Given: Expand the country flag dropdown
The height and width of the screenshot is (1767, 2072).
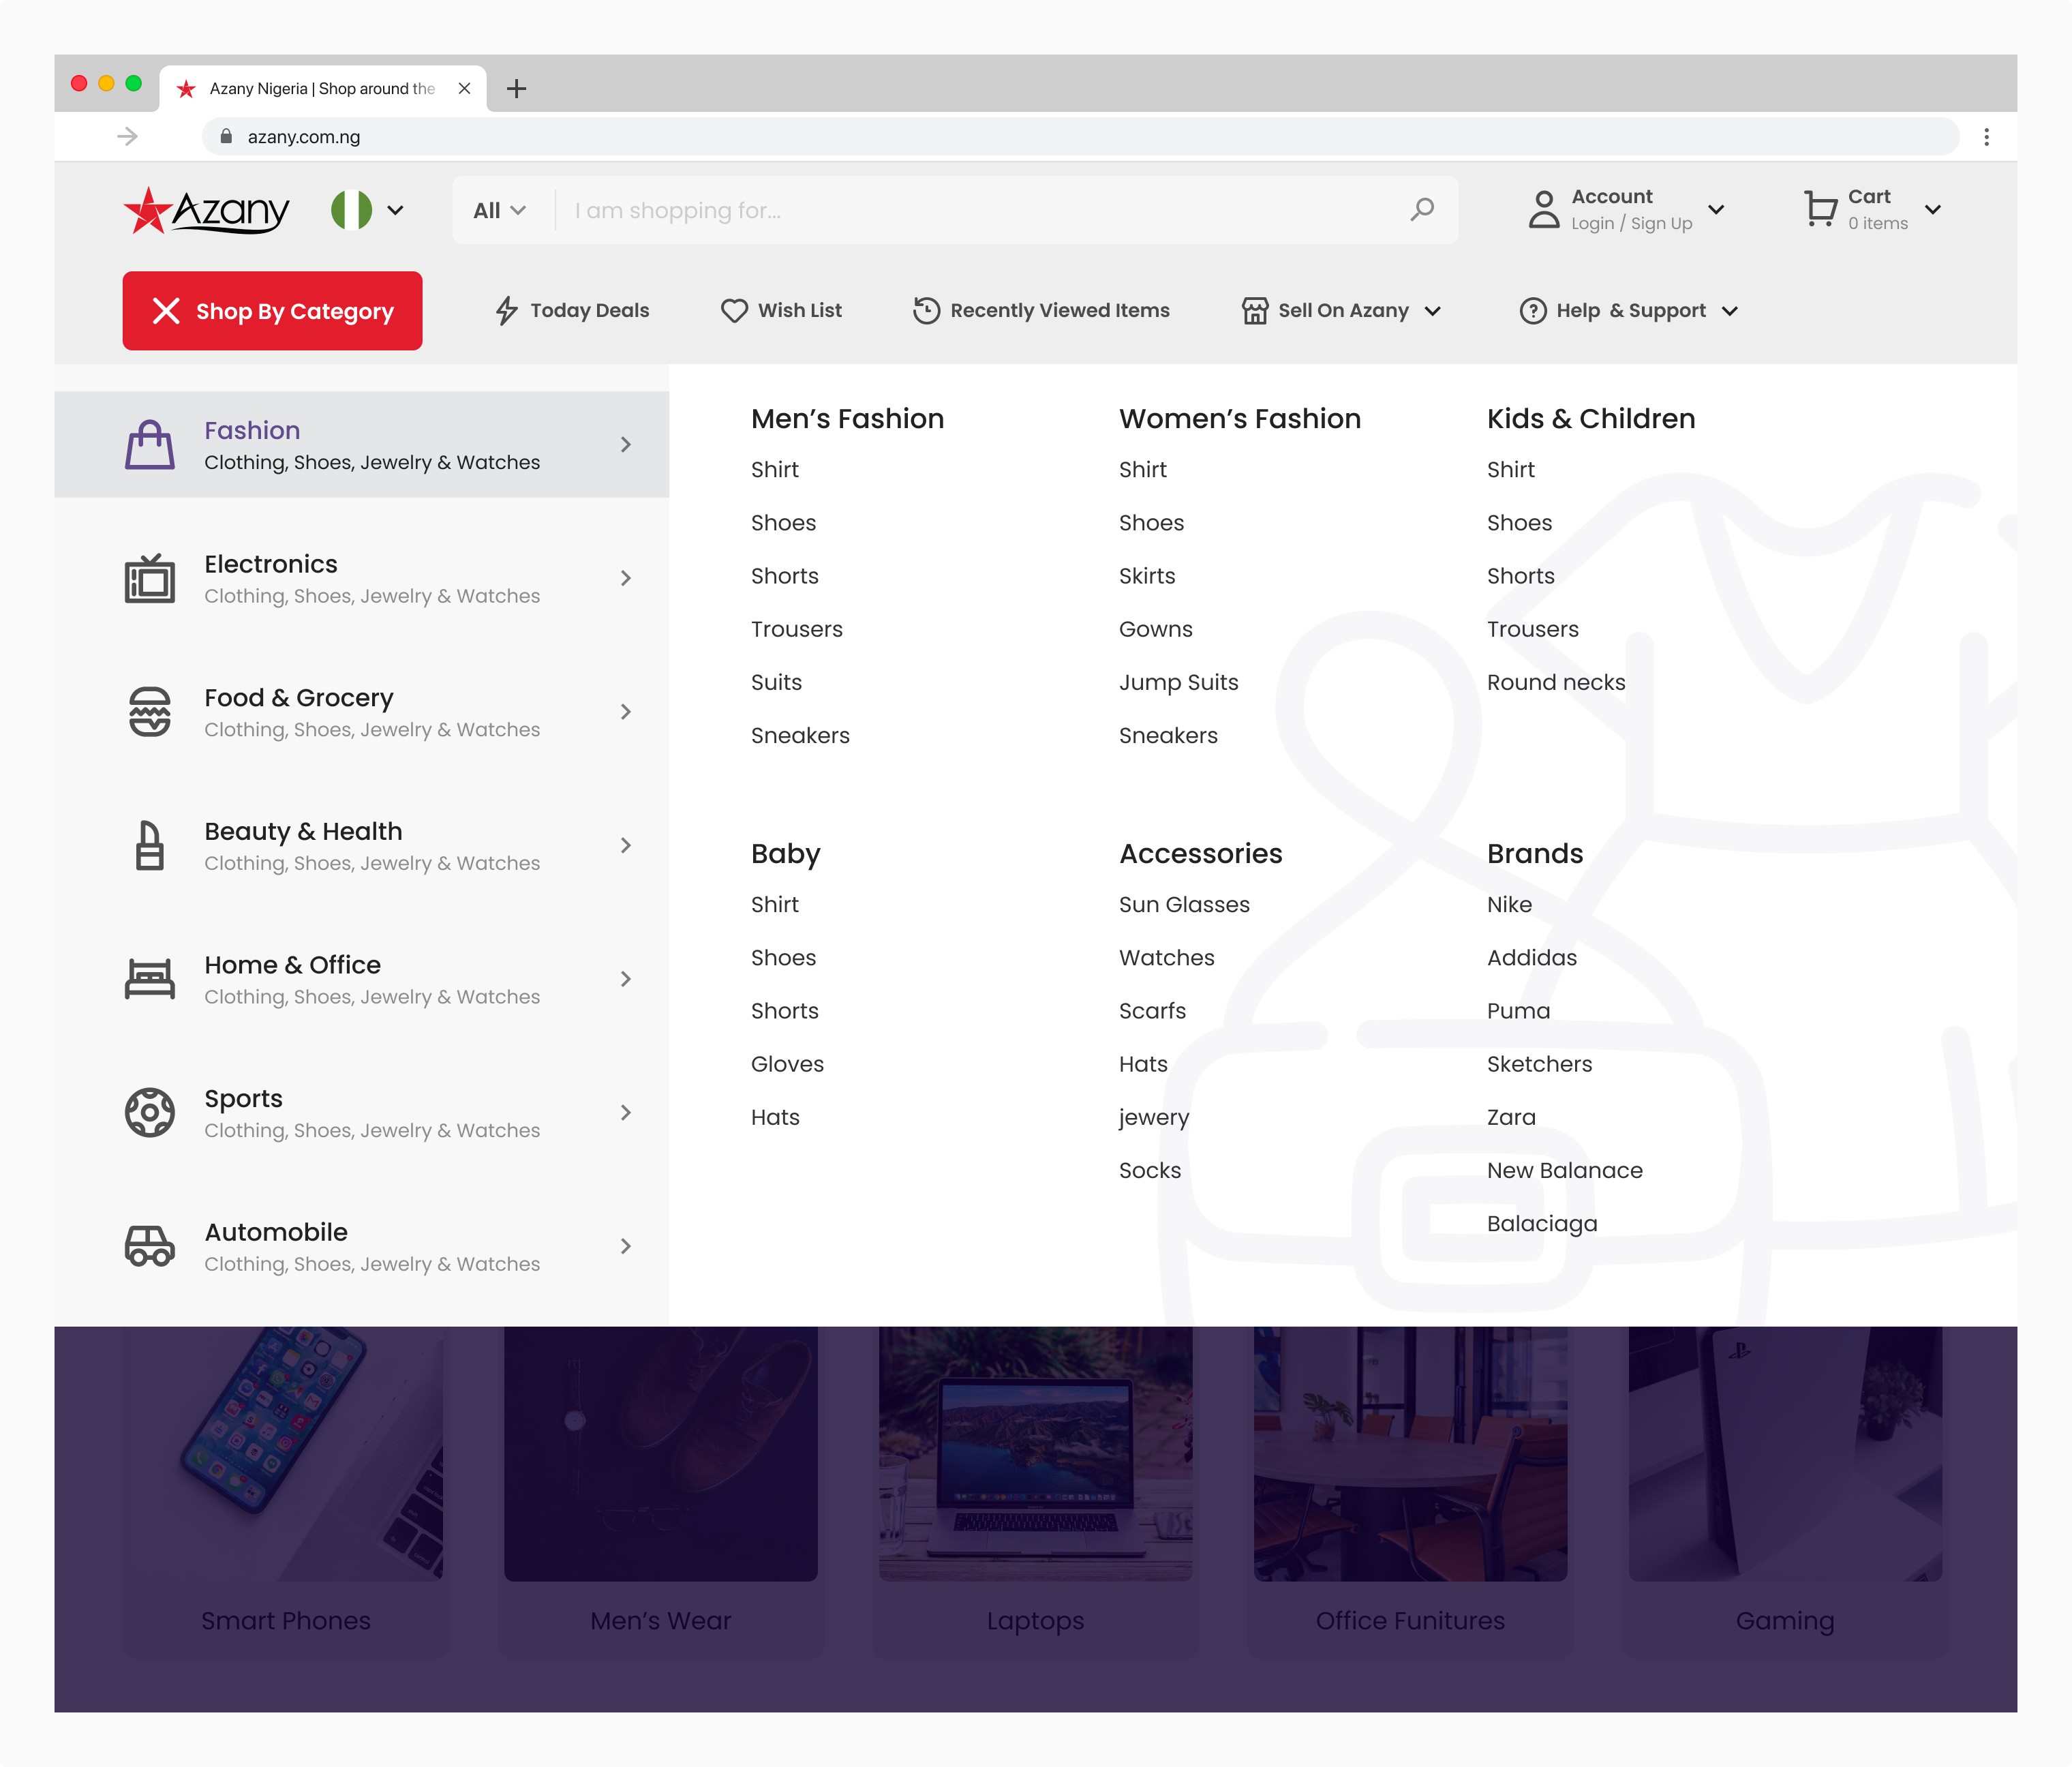Looking at the screenshot, I should point(396,210).
